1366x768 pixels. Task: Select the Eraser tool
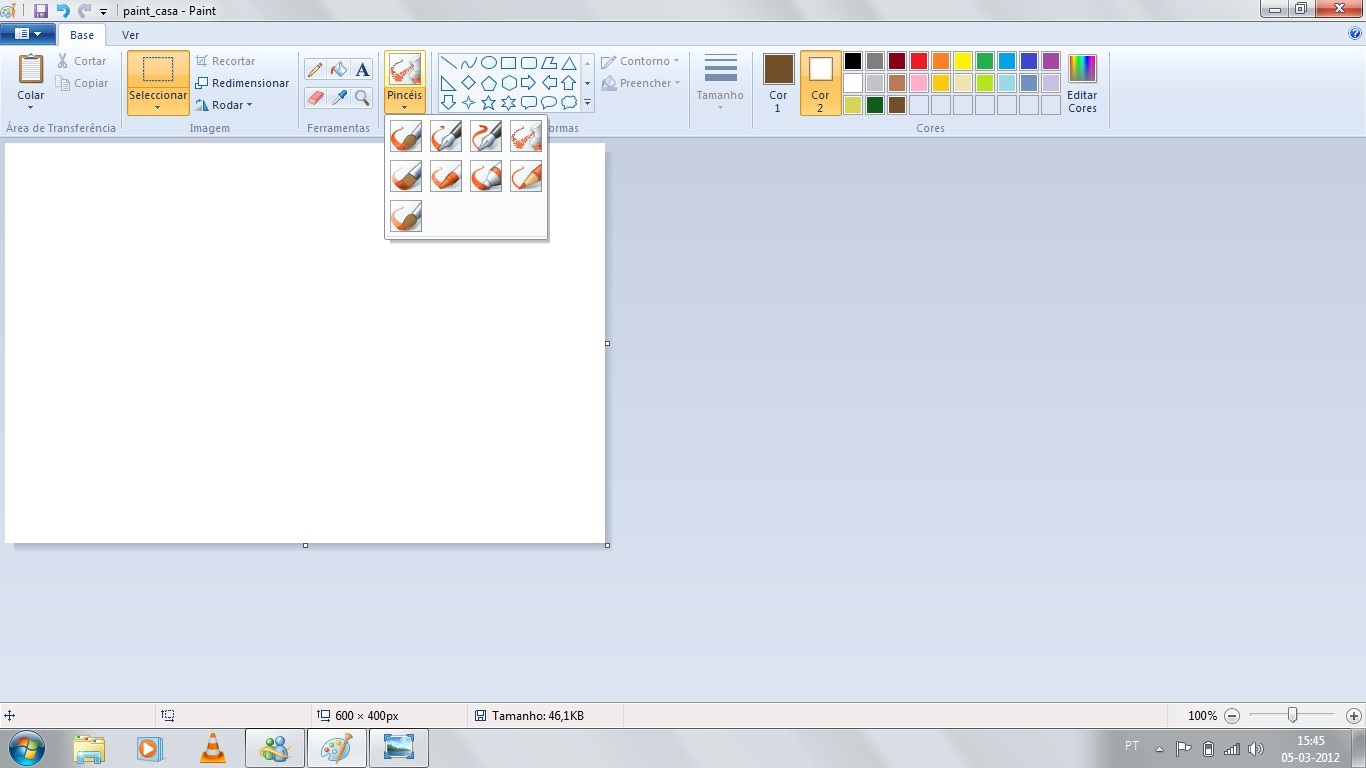tap(314, 98)
